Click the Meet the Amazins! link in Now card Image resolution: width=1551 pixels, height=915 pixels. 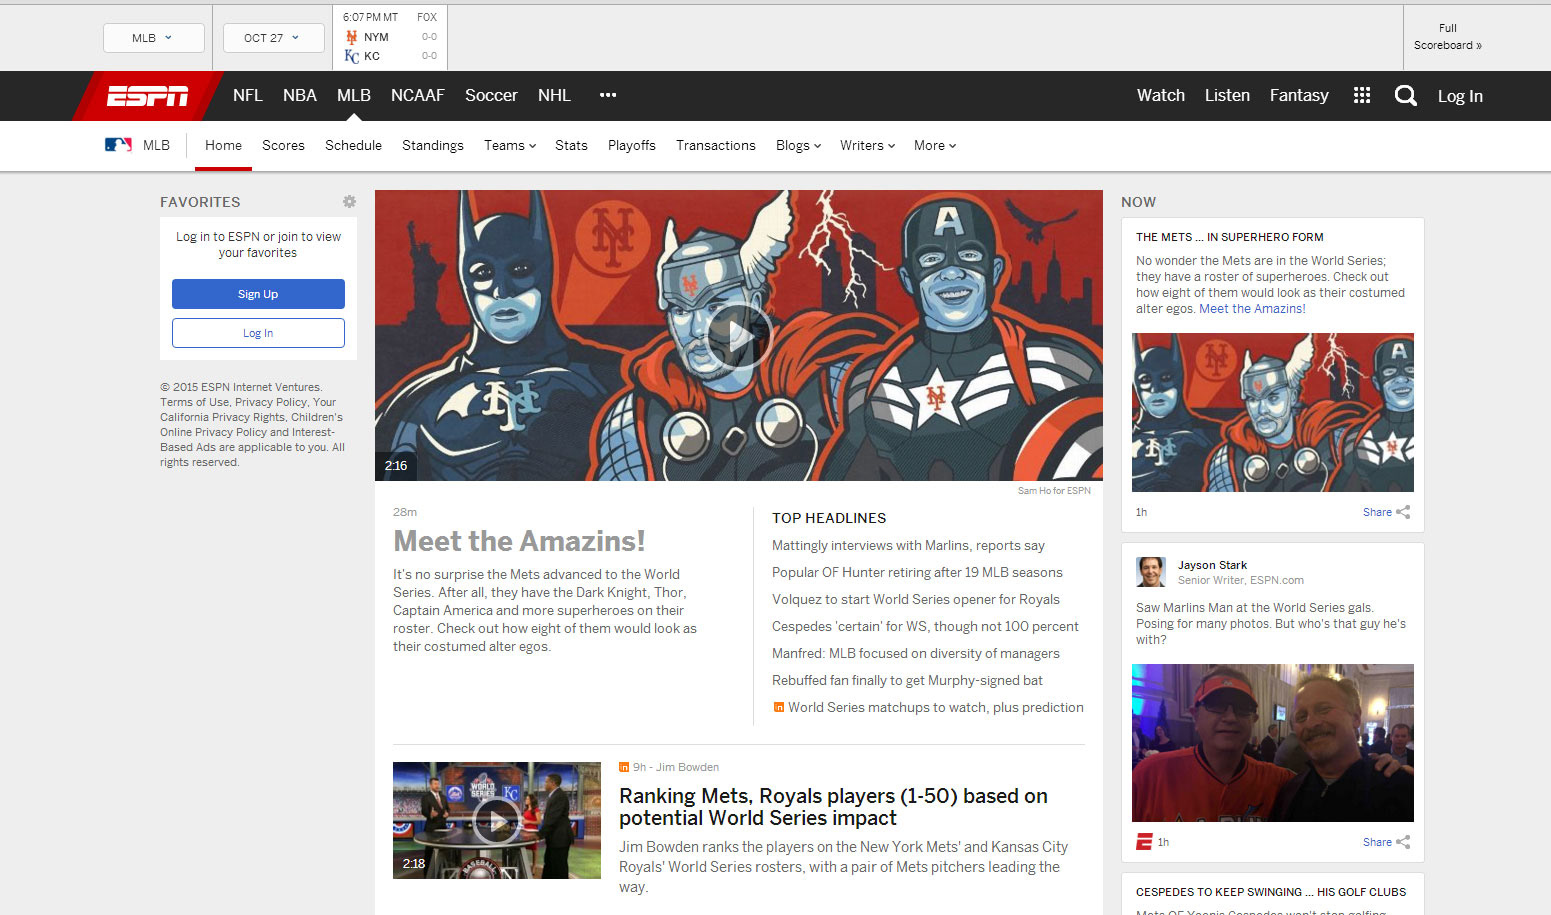pyautogui.click(x=1252, y=309)
